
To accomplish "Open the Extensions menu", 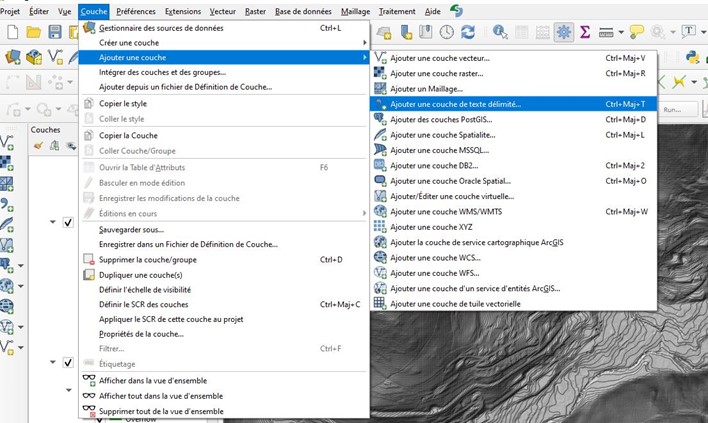I will click(183, 11).
